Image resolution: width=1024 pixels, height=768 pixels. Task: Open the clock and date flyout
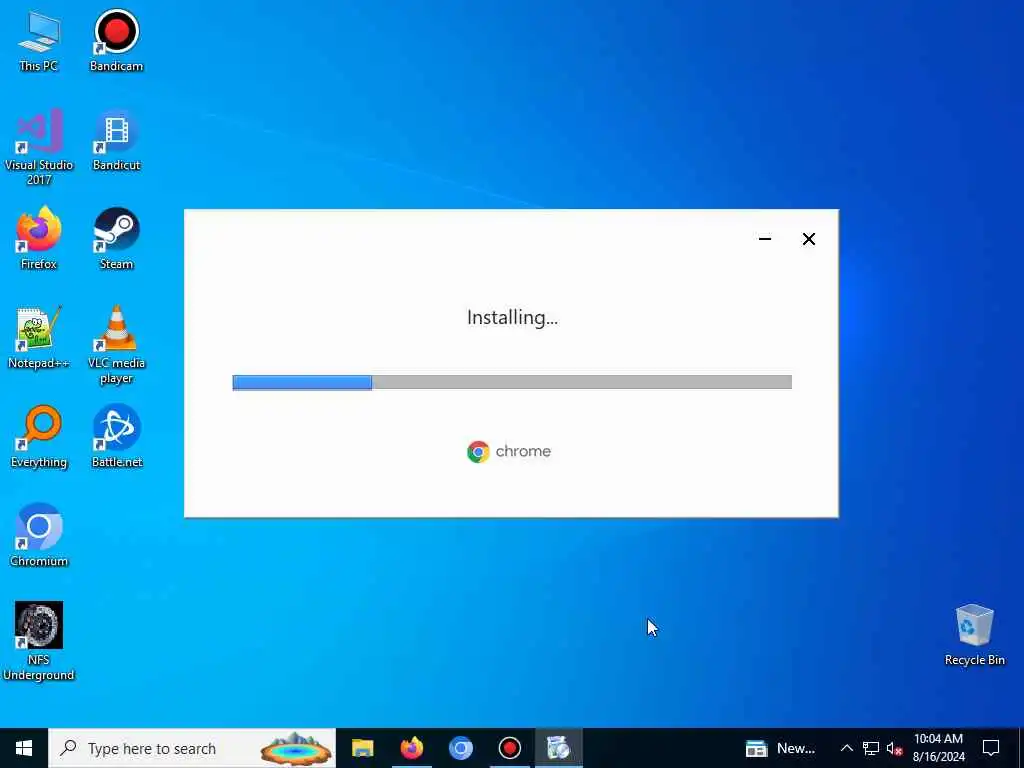tap(938, 748)
